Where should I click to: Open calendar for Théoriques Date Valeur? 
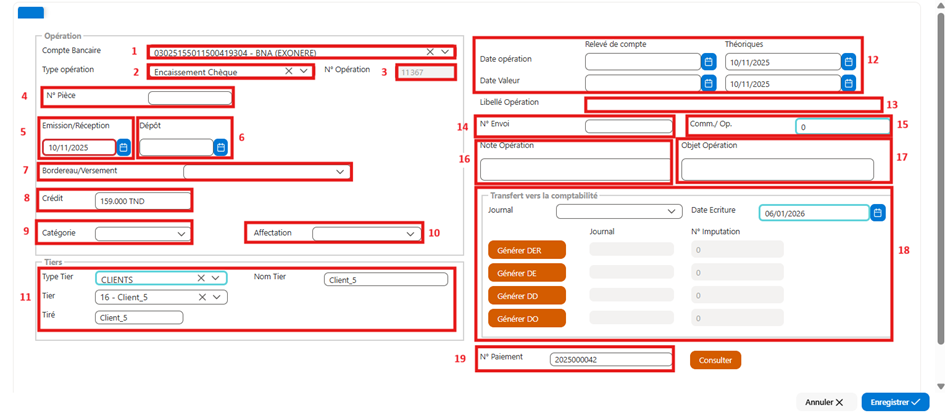pyautogui.click(x=849, y=83)
